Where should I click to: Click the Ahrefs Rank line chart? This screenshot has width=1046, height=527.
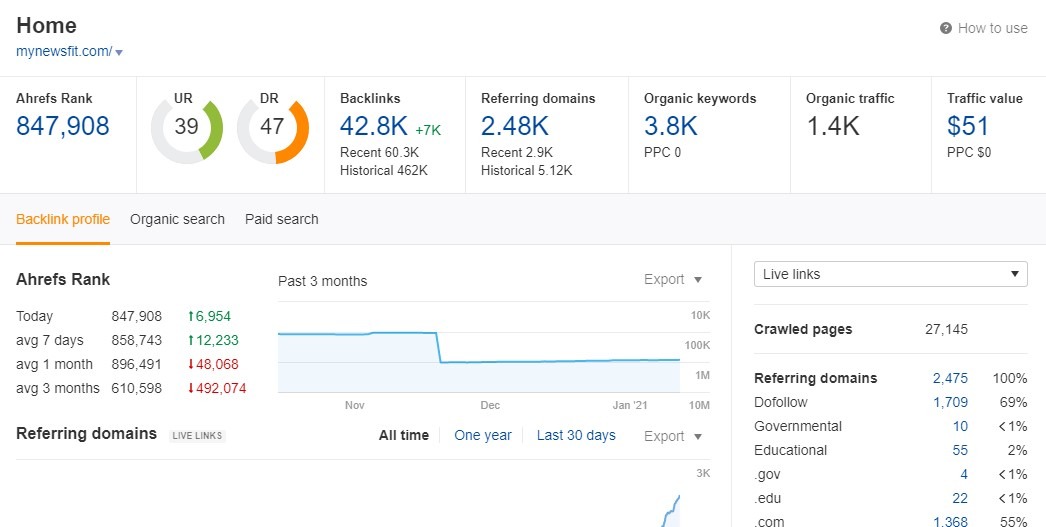(x=478, y=350)
